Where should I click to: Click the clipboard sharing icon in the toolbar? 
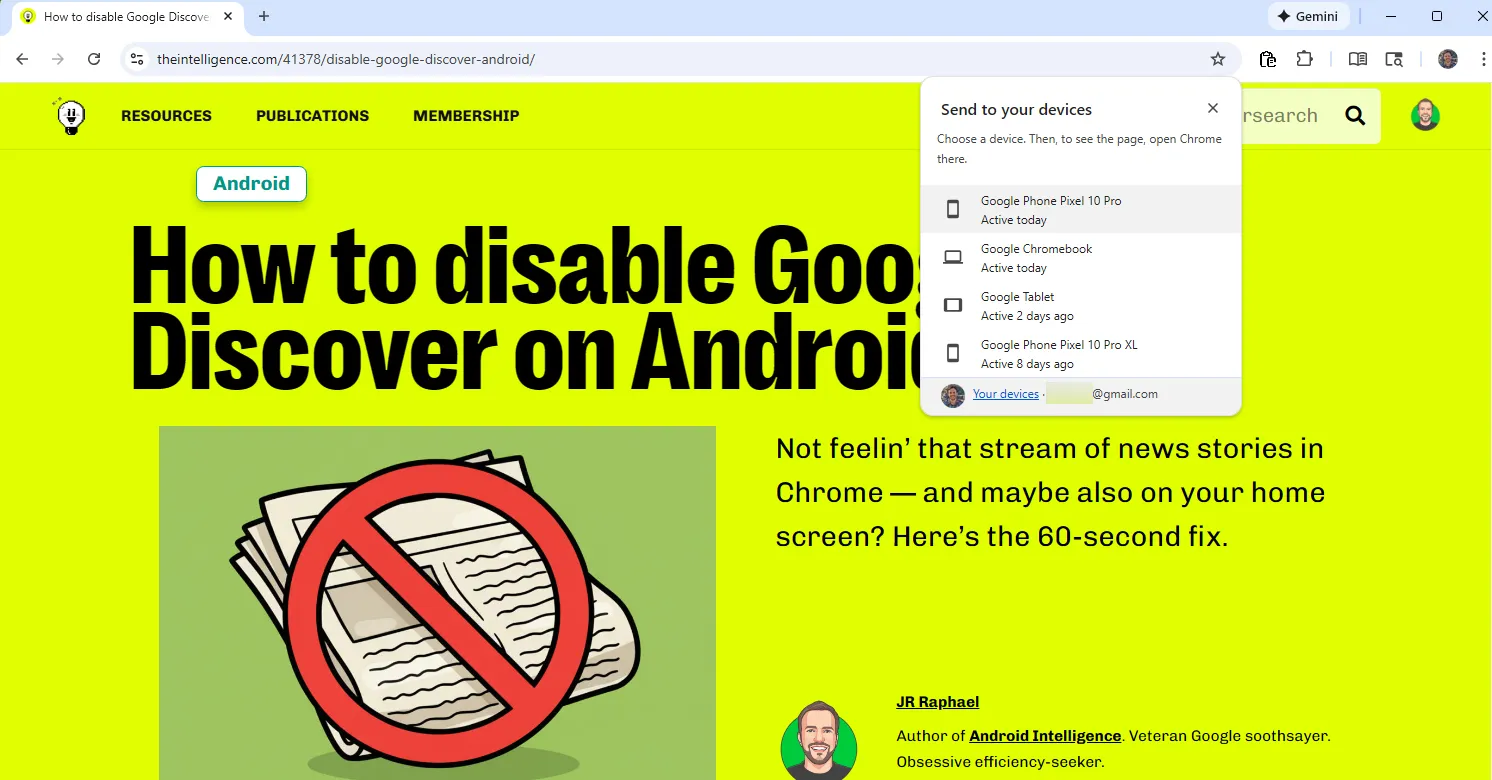(x=1267, y=59)
